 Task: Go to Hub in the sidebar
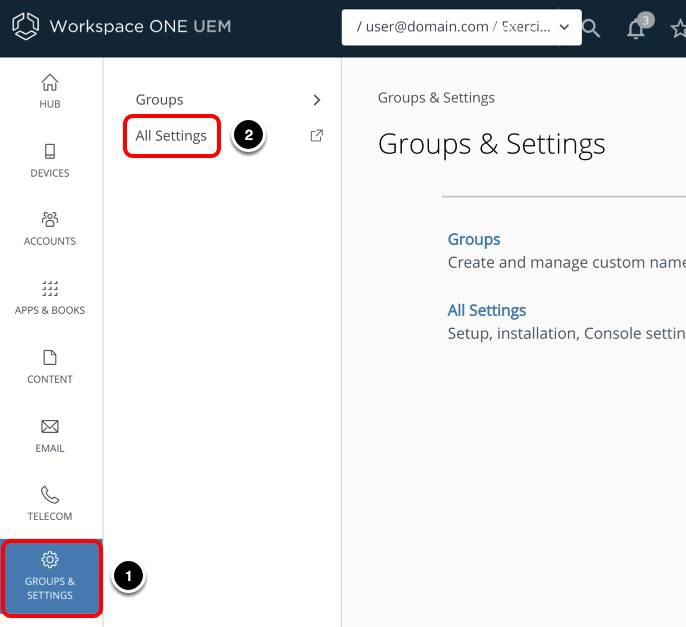click(50, 91)
